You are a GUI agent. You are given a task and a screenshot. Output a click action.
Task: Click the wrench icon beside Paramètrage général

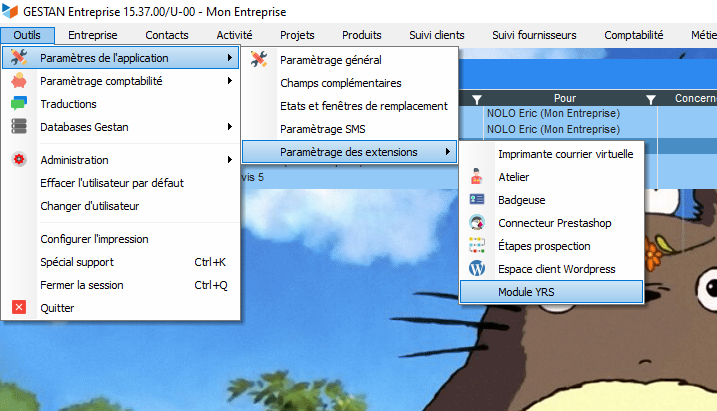point(260,59)
